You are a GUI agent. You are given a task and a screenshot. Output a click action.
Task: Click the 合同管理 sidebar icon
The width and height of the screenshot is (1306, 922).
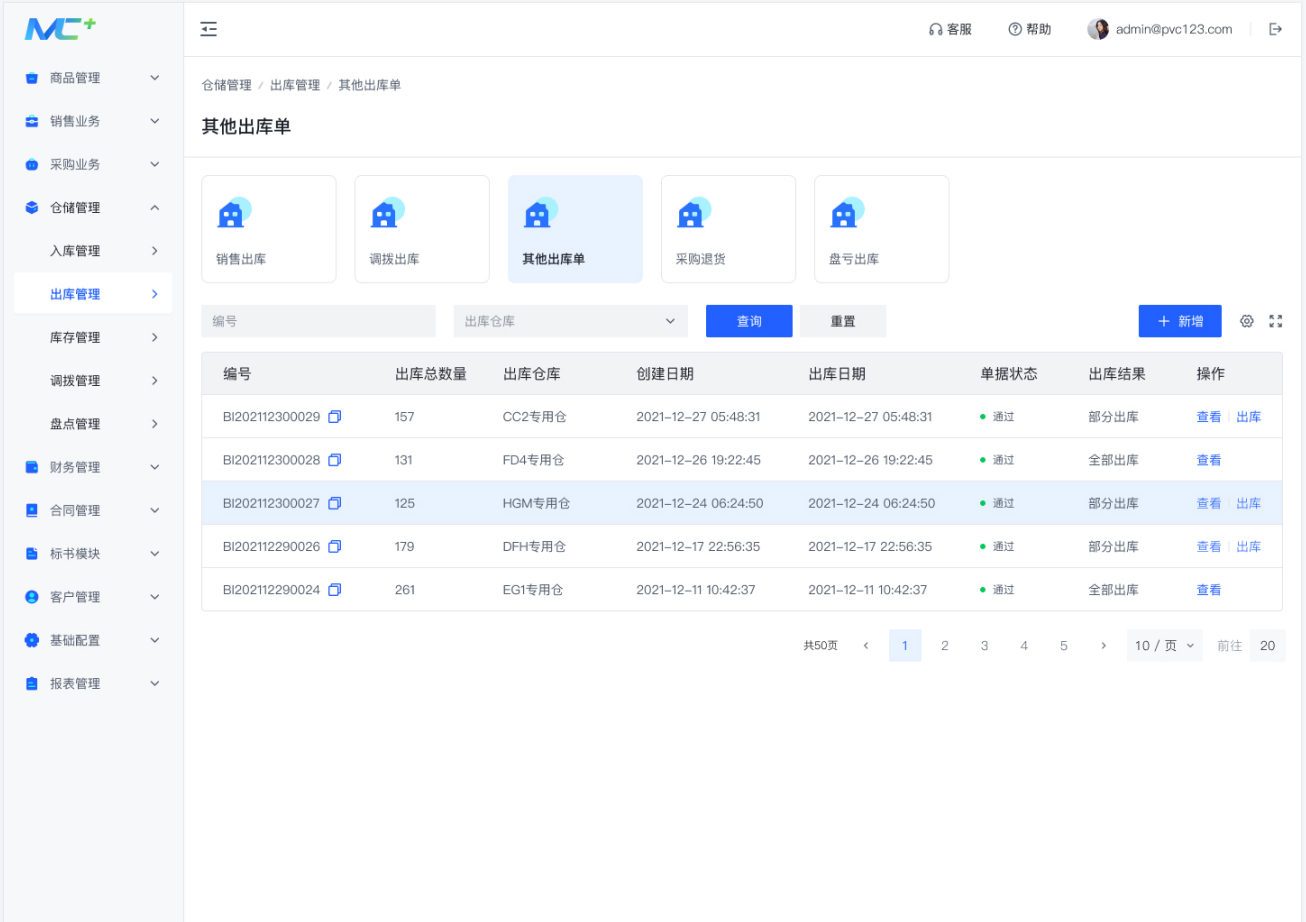pos(32,510)
